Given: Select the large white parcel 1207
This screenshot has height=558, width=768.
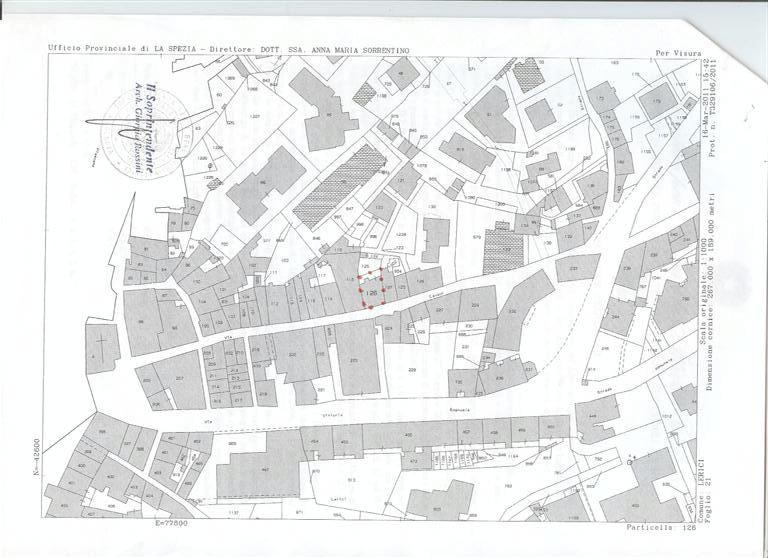Looking at the screenshot, I should pos(254,118).
